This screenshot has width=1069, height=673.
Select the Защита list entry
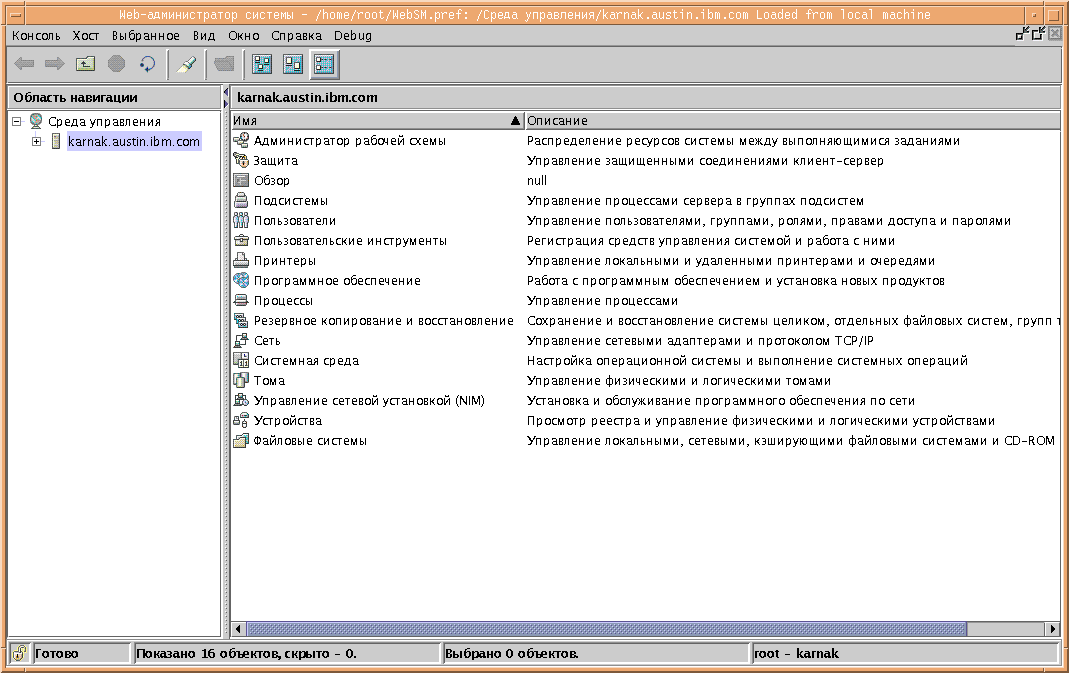coord(275,161)
